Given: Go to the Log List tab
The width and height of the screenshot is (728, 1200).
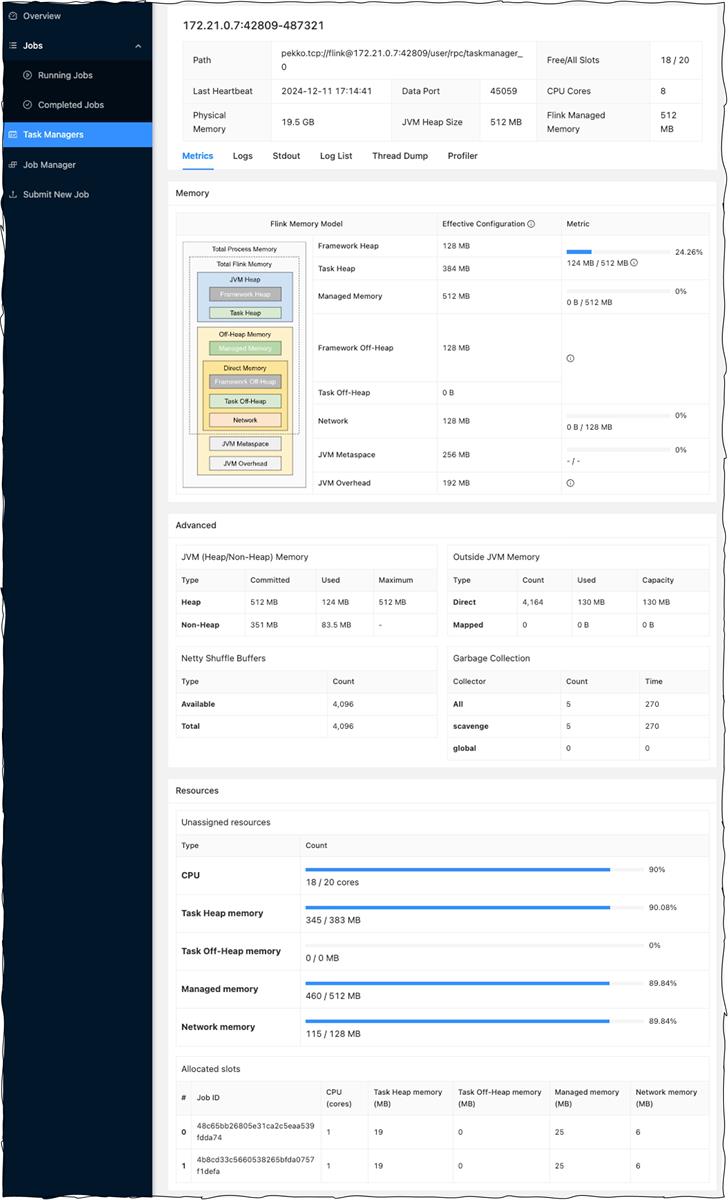Looking at the screenshot, I should pos(336,156).
